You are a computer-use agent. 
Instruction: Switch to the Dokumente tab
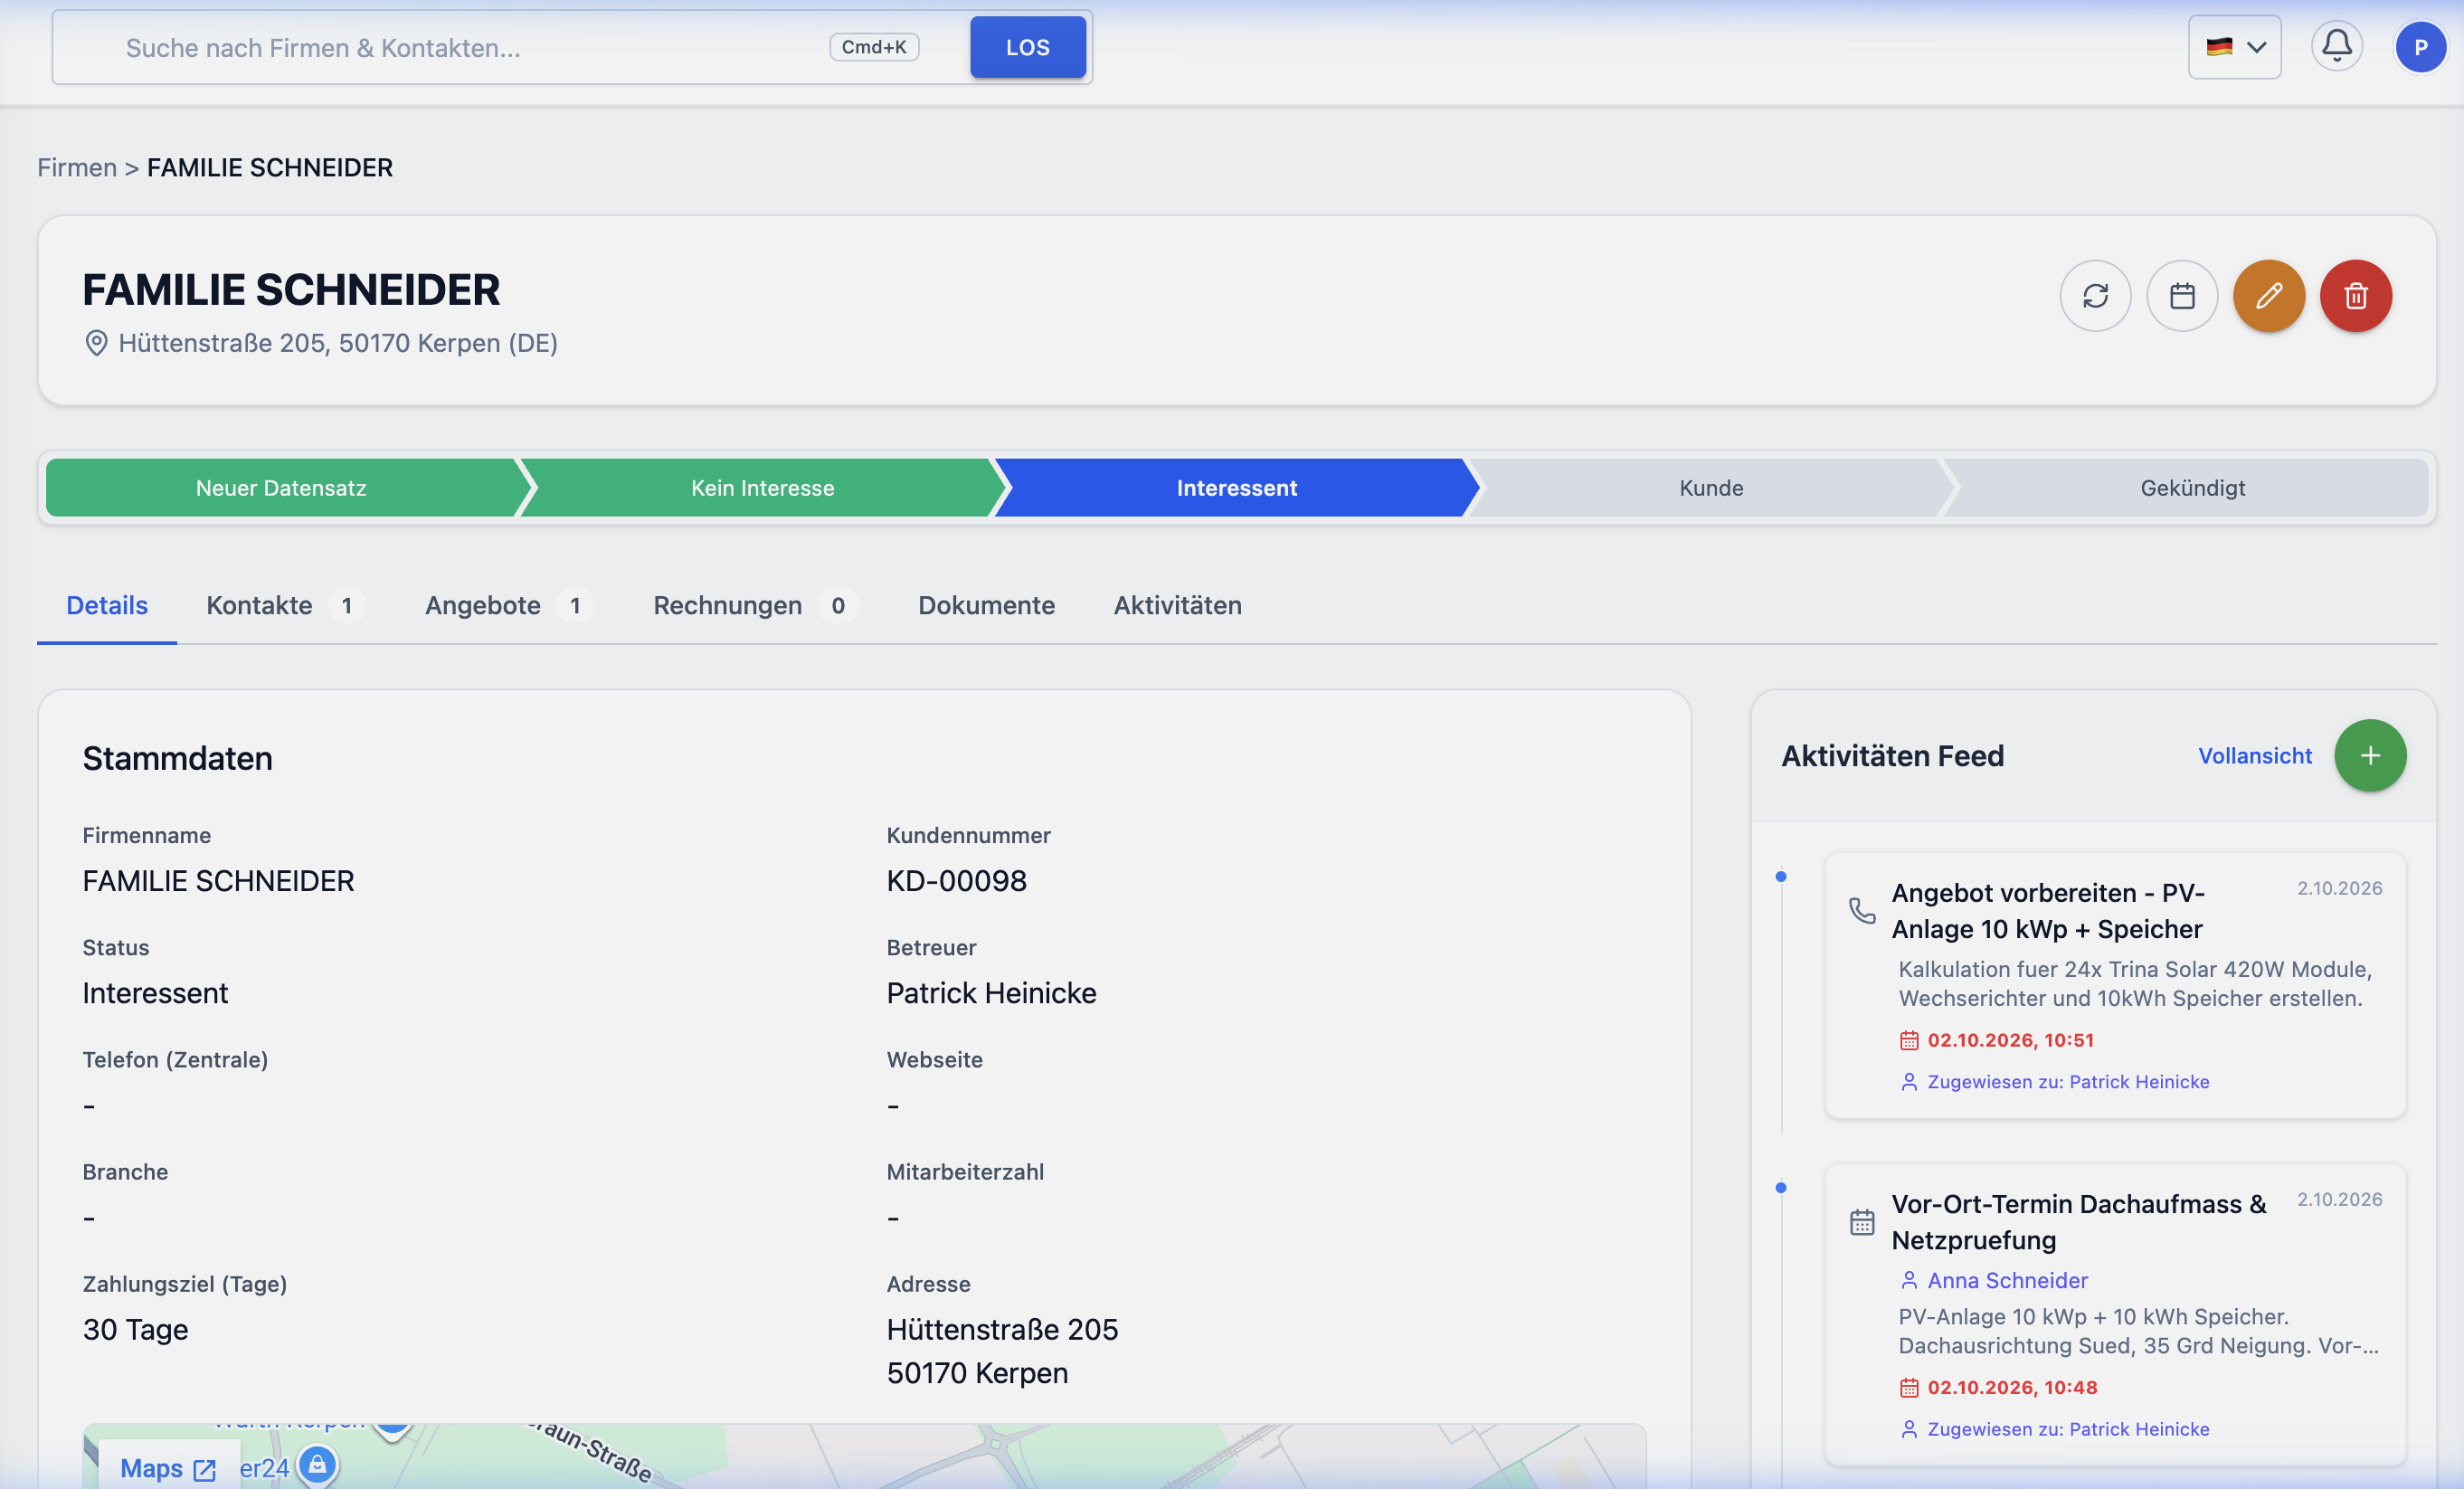click(x=986, y=605)
